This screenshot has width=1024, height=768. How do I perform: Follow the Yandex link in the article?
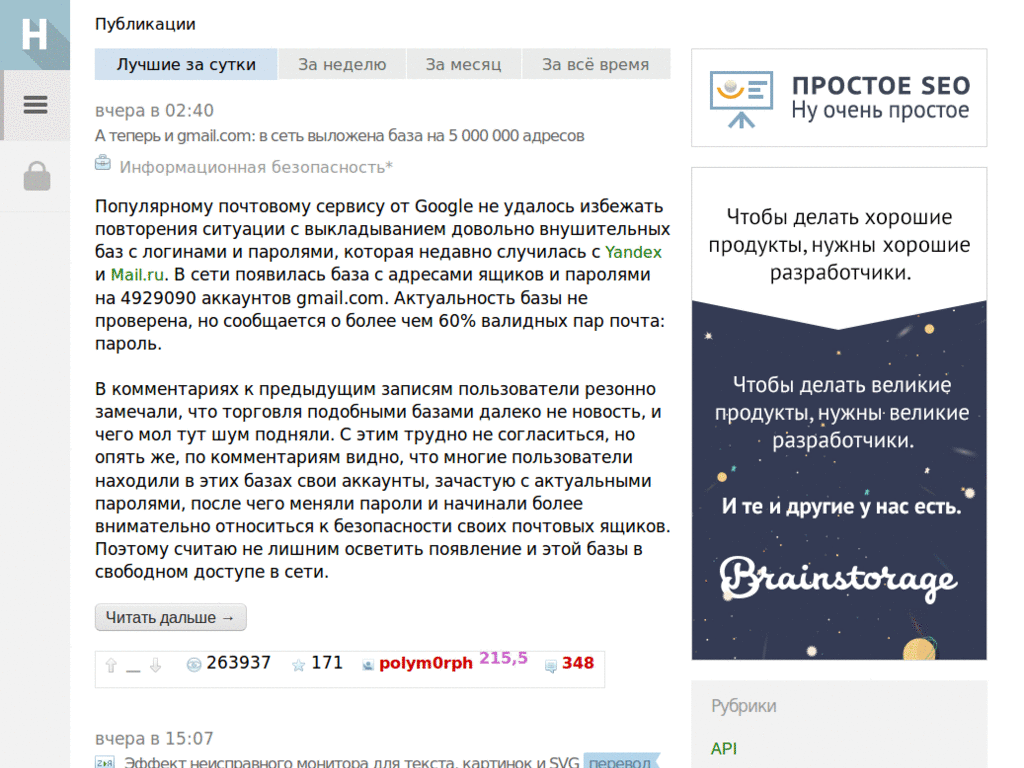pos(633,252)
